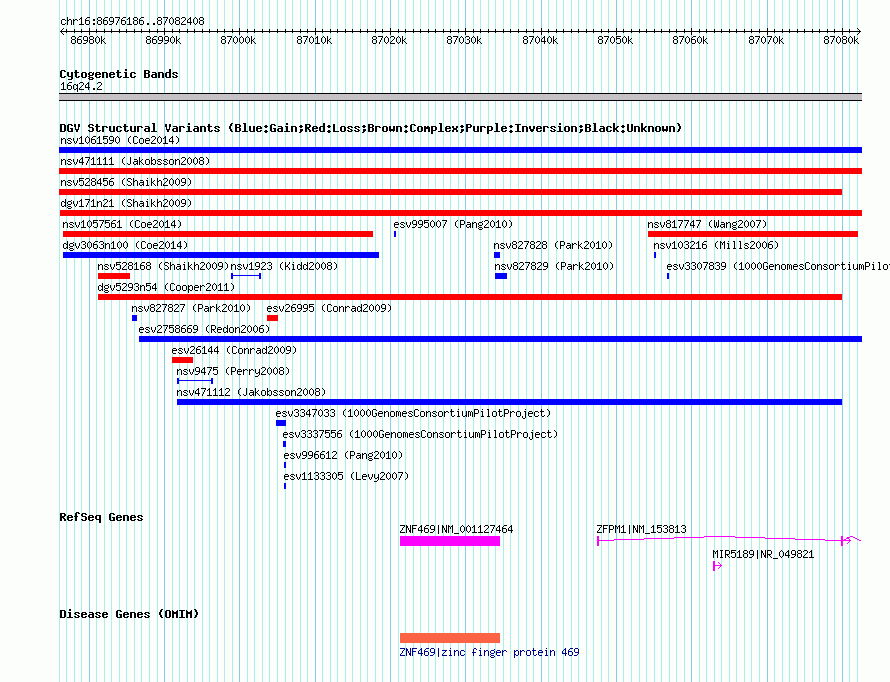Viewport: 890px width, 682px height.
Task: Select the 16q24.2 band label
Action: click(81, 86)
